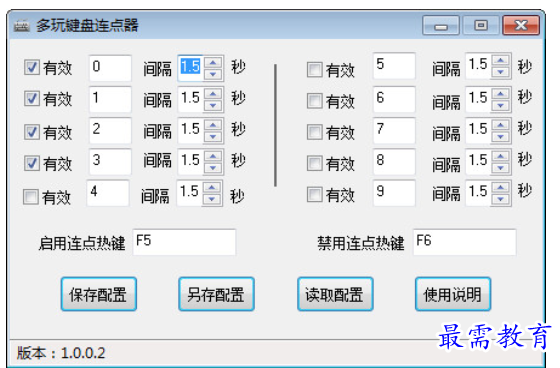Click the 启用连点热键 field showing F5
560x368 pixels.
point(184,242)
